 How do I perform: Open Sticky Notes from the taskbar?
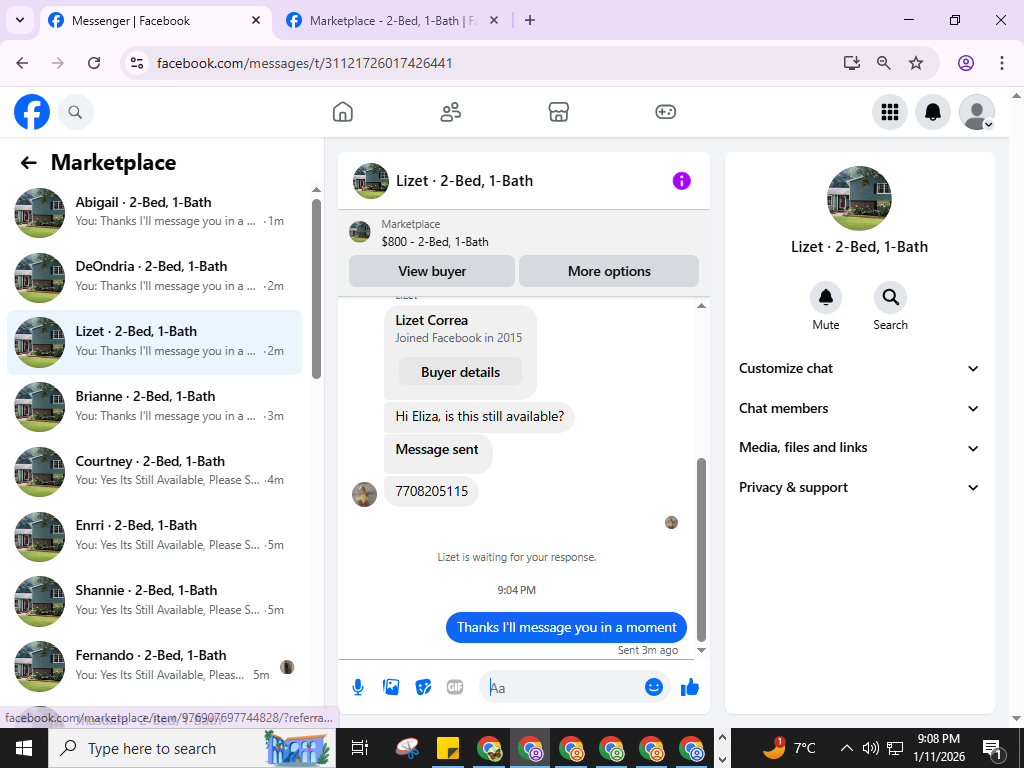[x=448, y=748]
